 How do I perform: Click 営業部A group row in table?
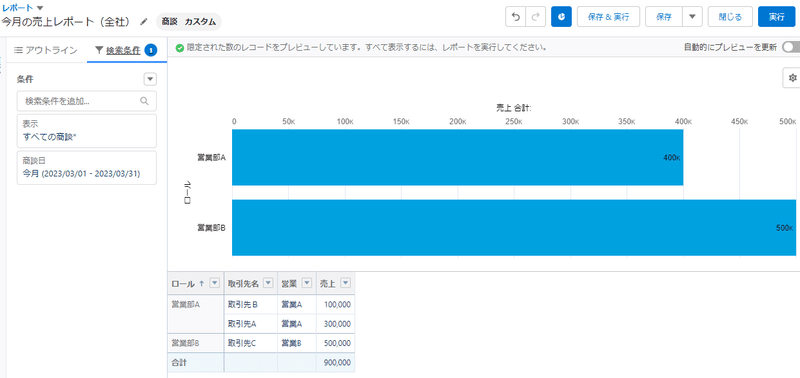[x=196, y=314]
